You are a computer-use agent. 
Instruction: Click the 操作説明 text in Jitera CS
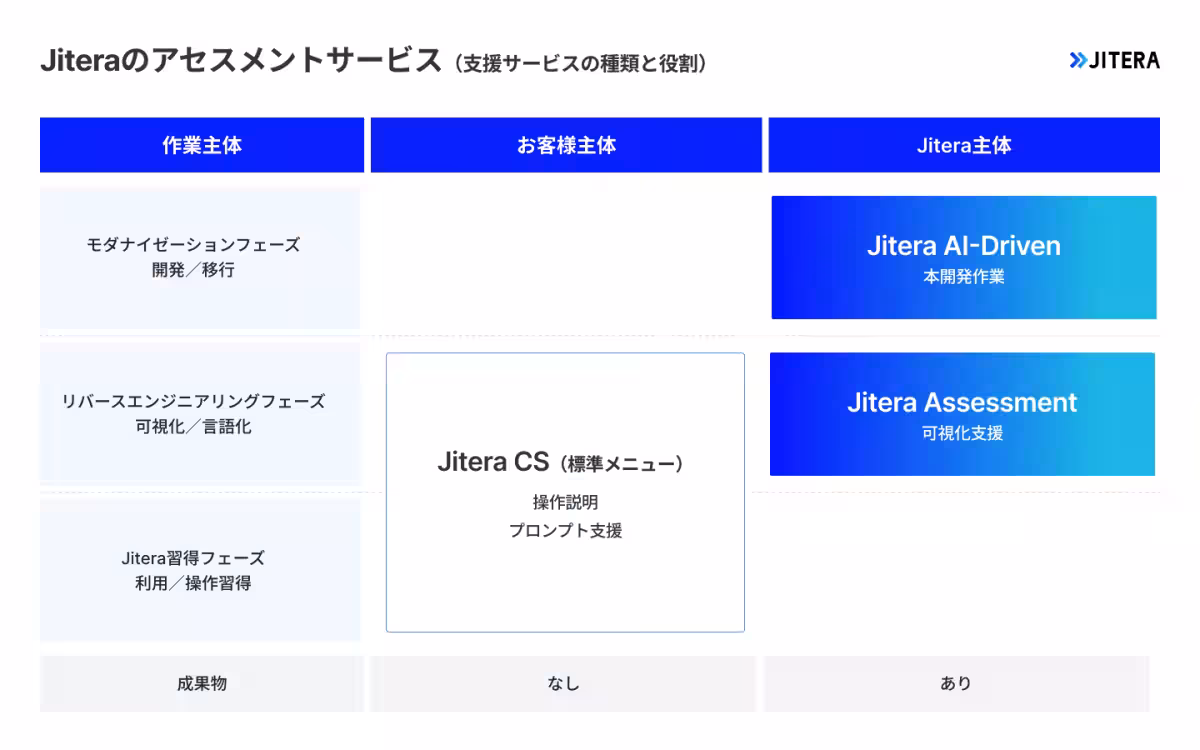tap(565, 502)
